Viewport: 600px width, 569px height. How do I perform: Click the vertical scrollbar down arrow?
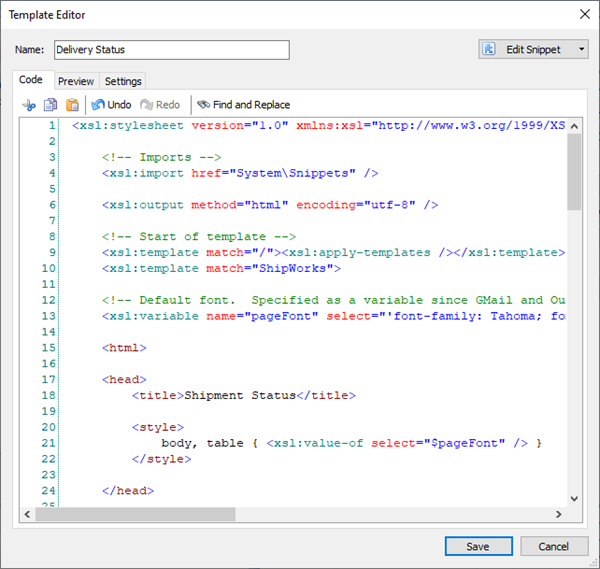574,498
